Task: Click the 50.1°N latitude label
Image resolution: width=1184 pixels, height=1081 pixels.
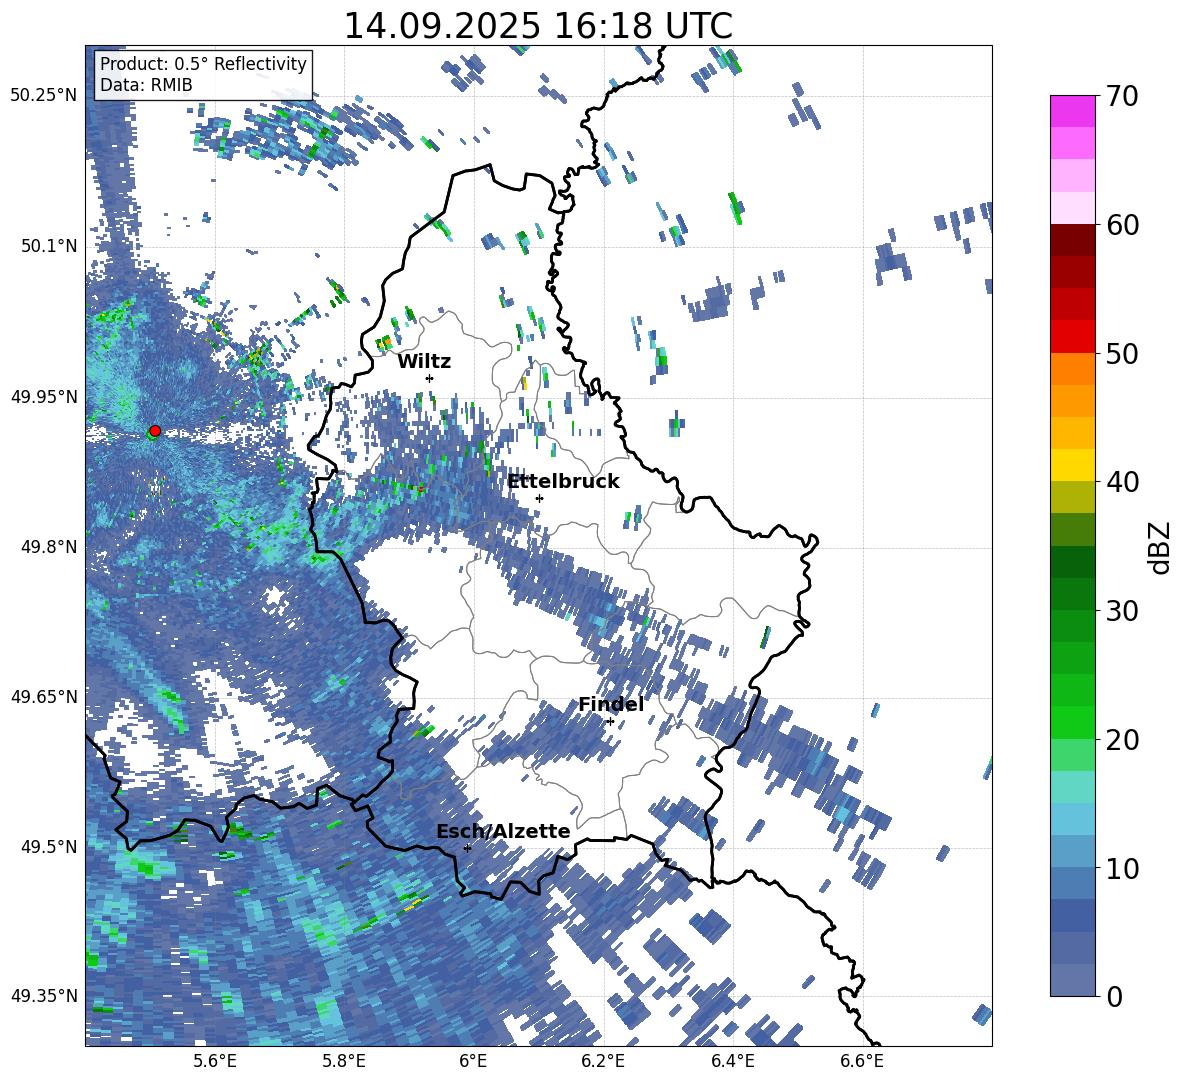Action: pos(49,246)
